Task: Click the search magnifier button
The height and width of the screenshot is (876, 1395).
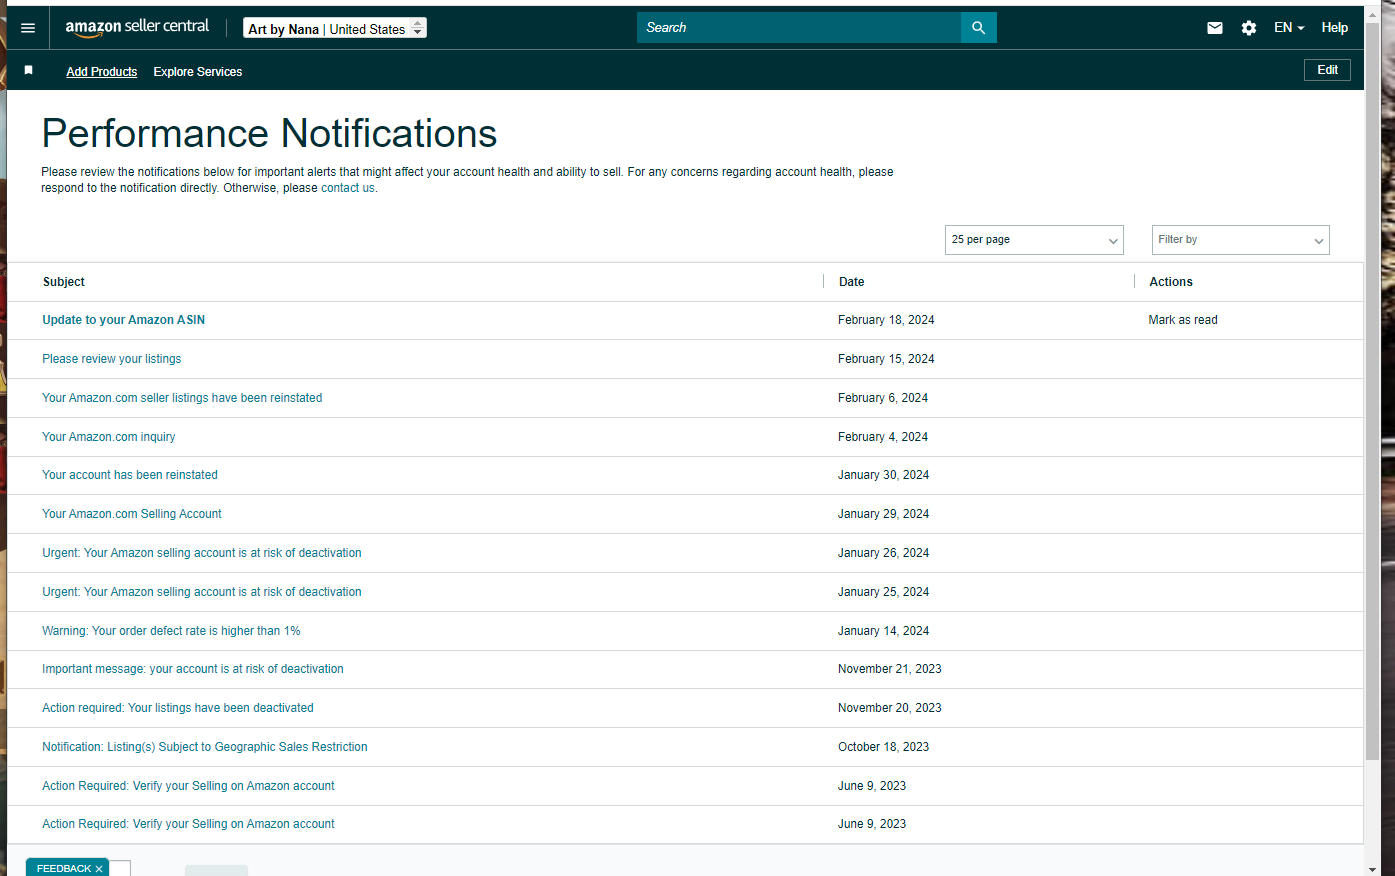Action: 978,28
